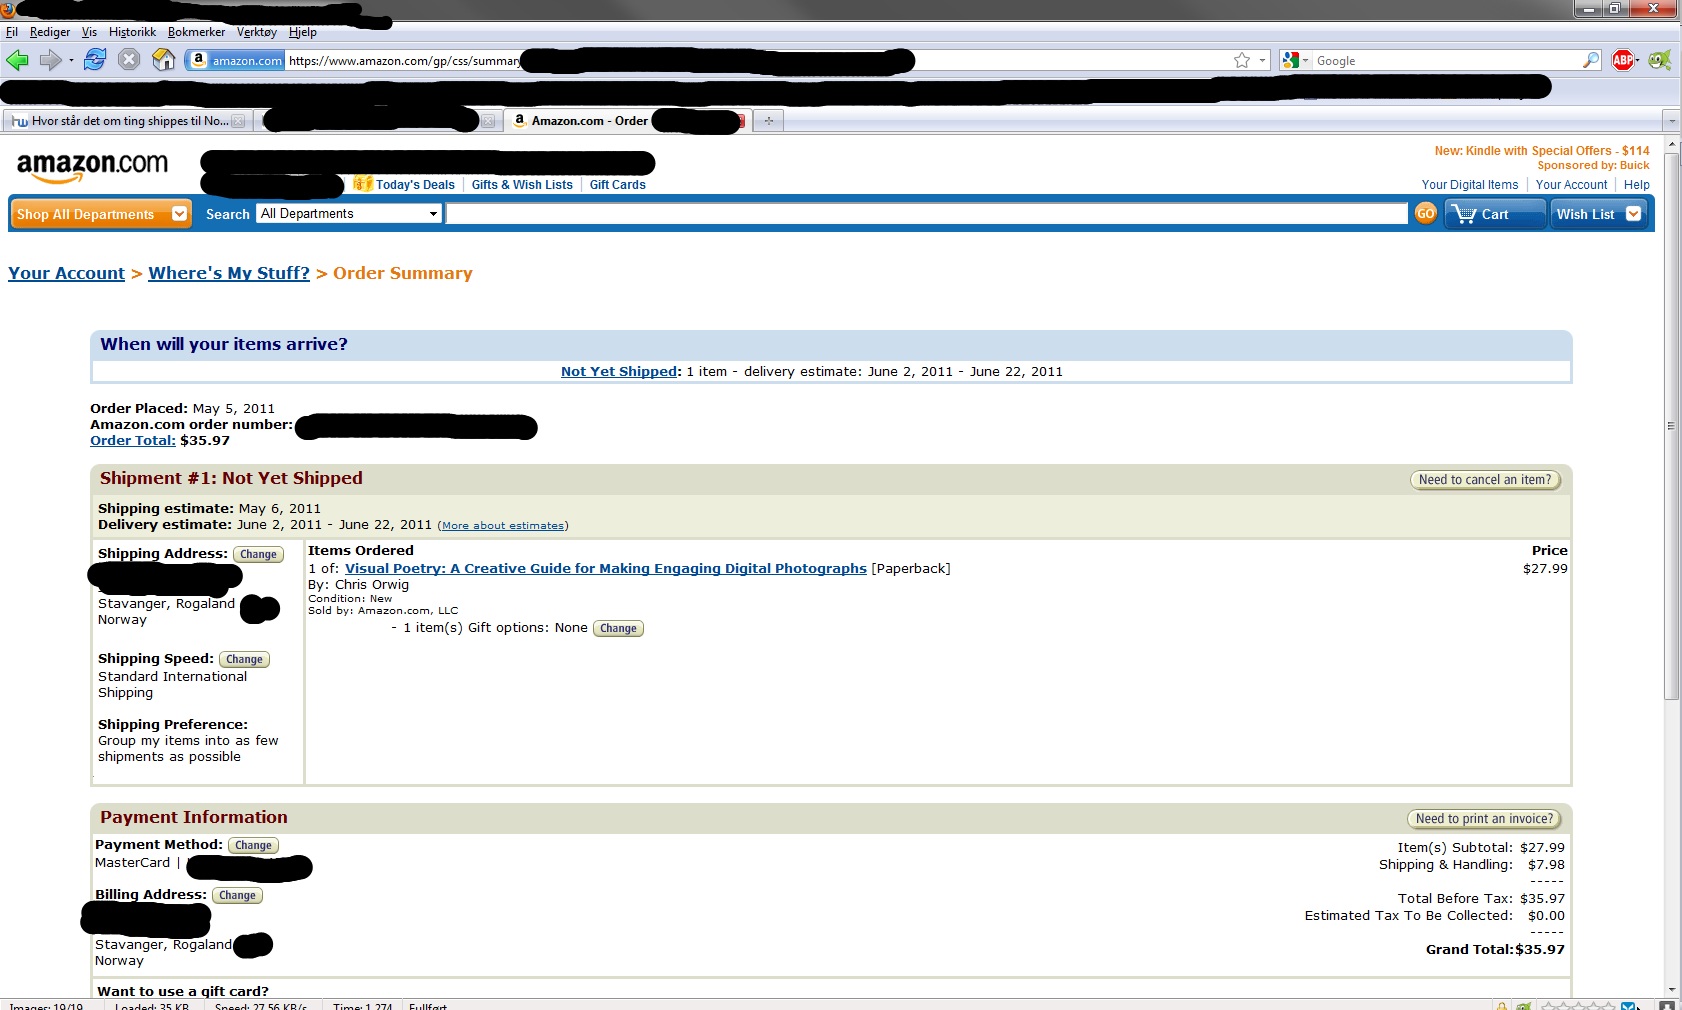Open the top-right Your Account link
This screenshot has height=1010, width=1682.
(1572, 185)
